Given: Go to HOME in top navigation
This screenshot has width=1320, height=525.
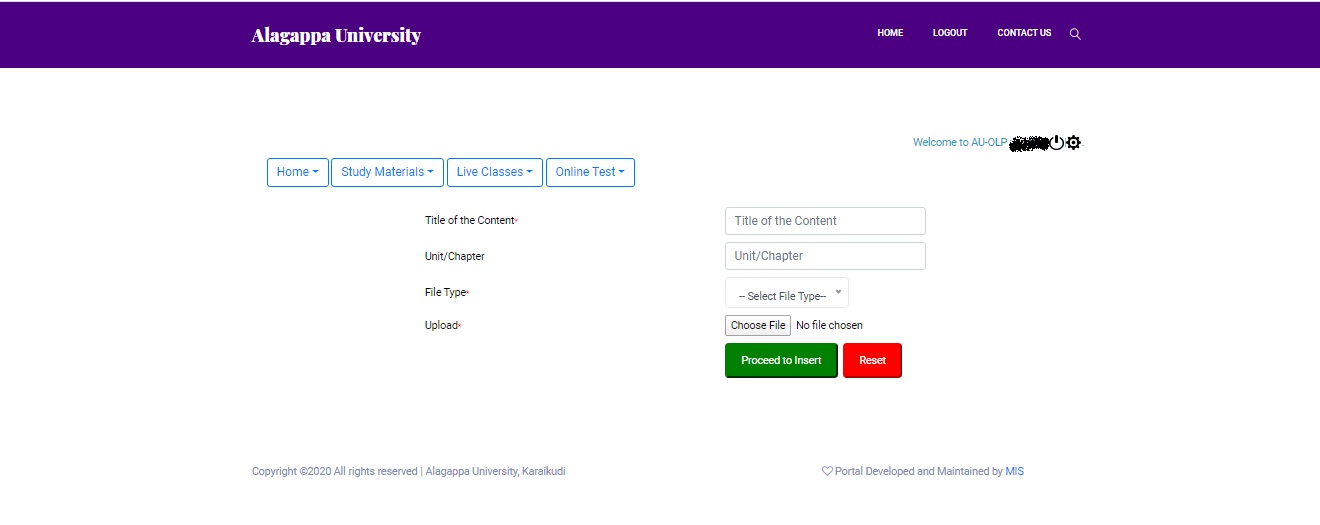Looking at the screenshot, I should click(x=890, y=33).
